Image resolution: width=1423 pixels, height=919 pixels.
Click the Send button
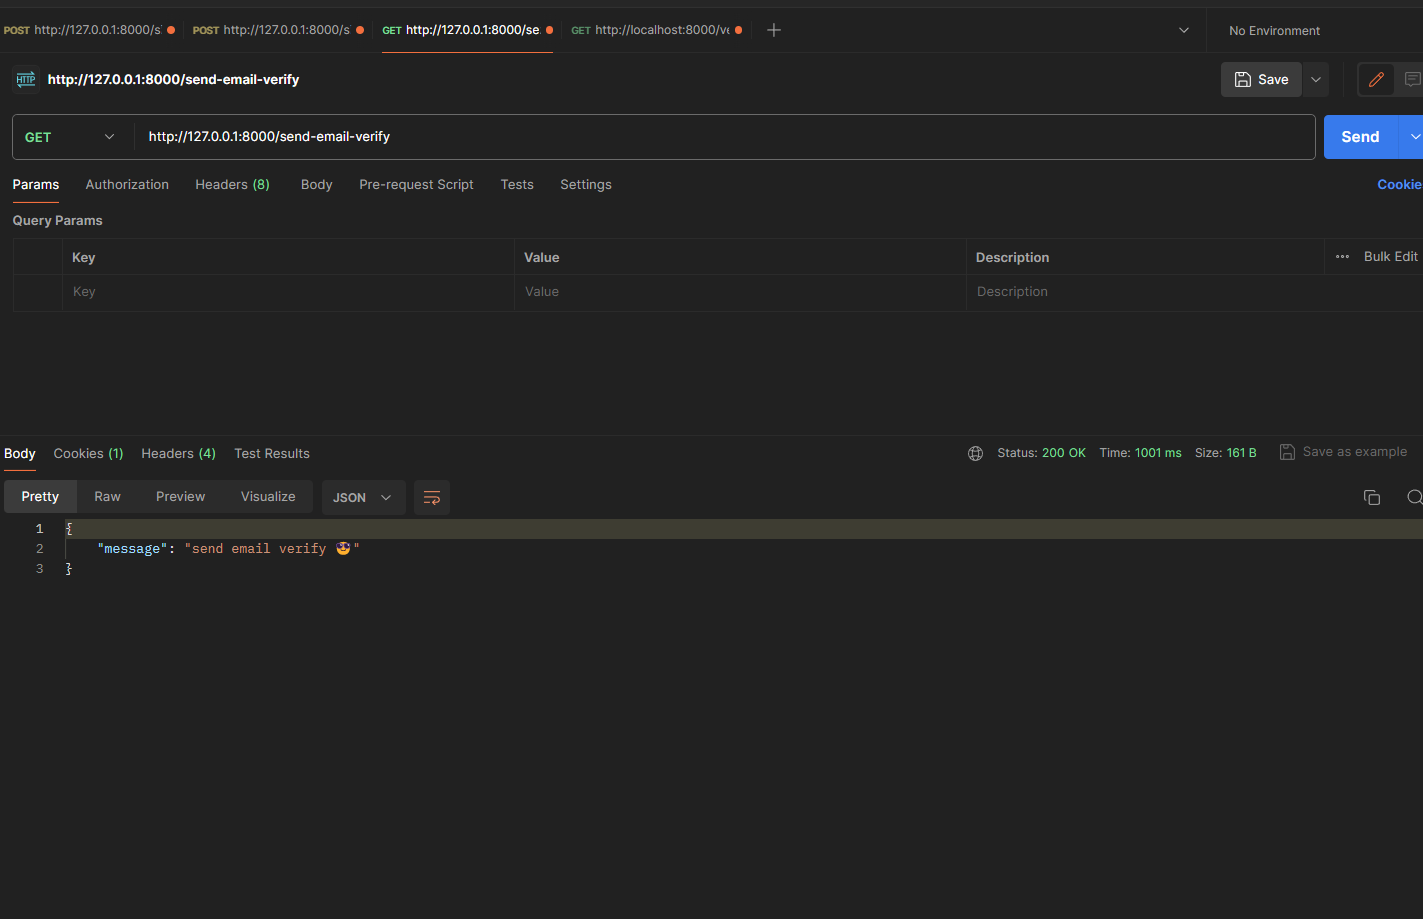point(1360,137)
